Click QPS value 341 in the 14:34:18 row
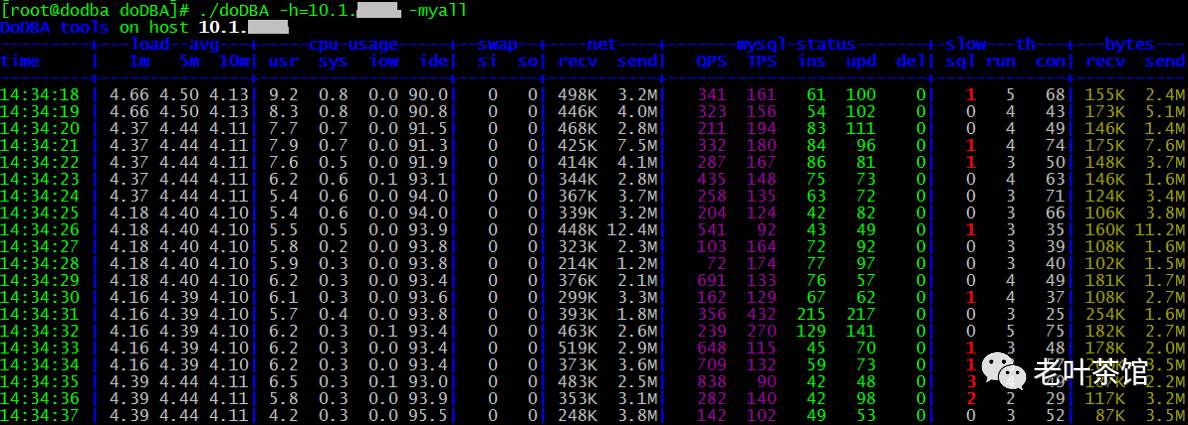The image size is (1188, 425). coord(712,95)
